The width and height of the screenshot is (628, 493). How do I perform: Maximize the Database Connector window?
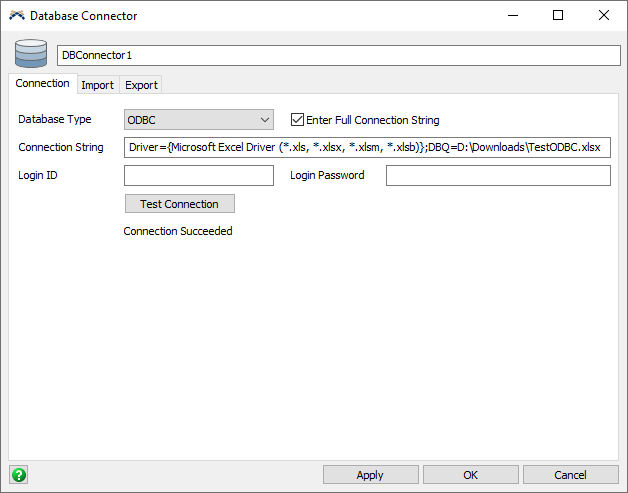pos(558,16)
